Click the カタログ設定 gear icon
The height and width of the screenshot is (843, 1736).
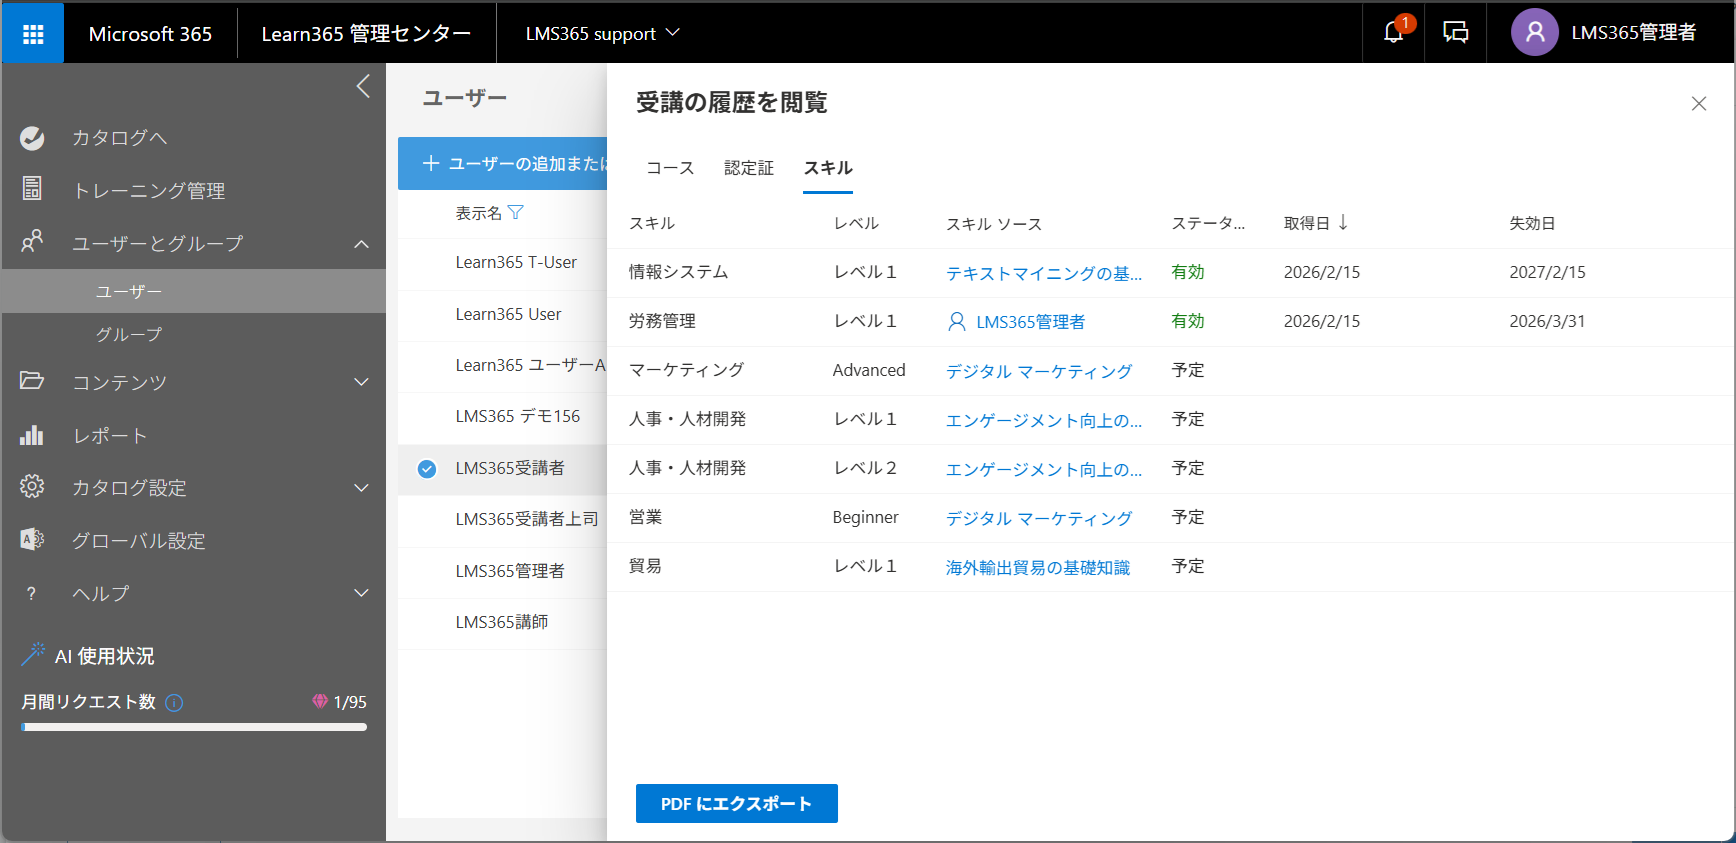coord(32,487)
